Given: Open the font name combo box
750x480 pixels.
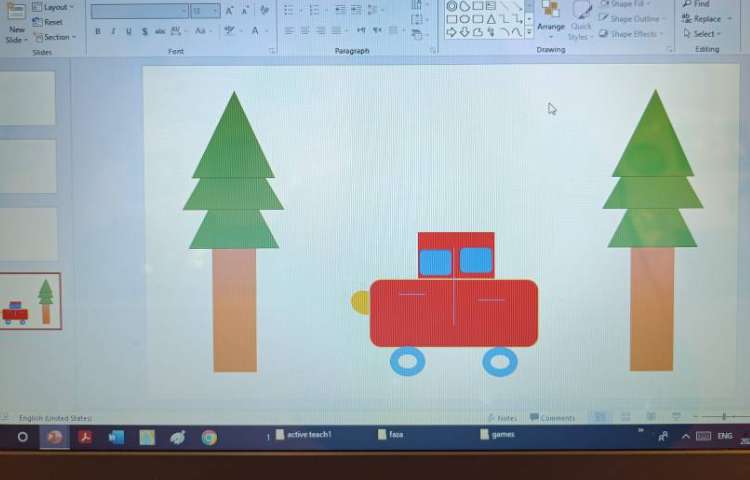Looking at the screenshot, I should (139, 11).
